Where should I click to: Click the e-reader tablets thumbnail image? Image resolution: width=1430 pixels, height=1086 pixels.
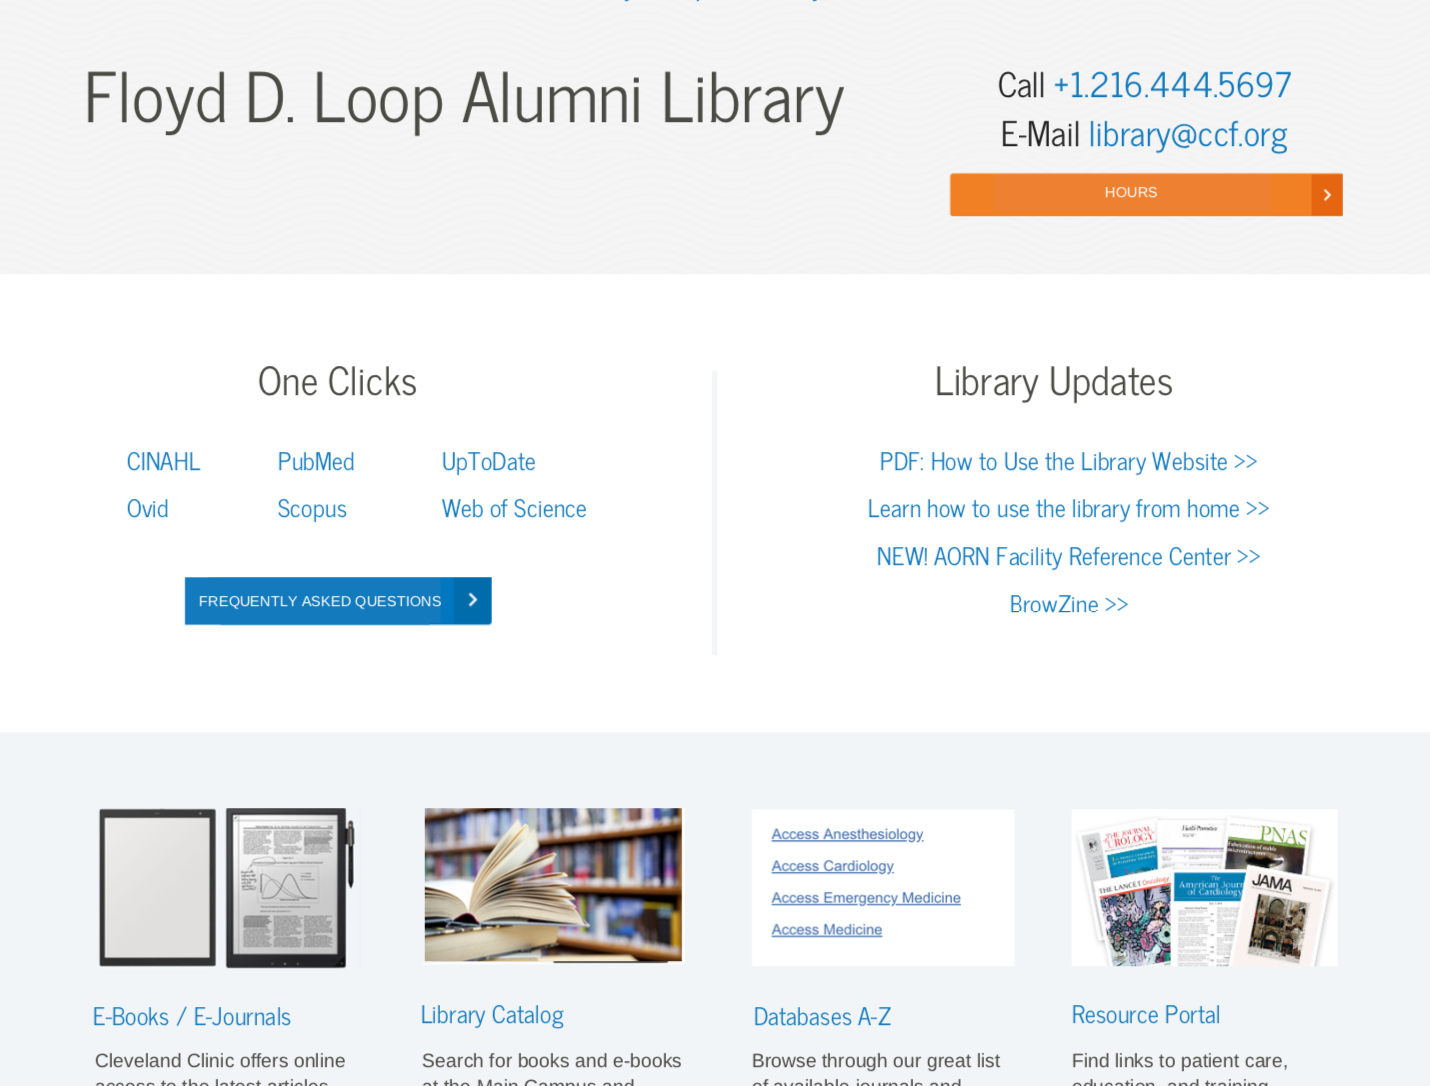coord(226,887)
